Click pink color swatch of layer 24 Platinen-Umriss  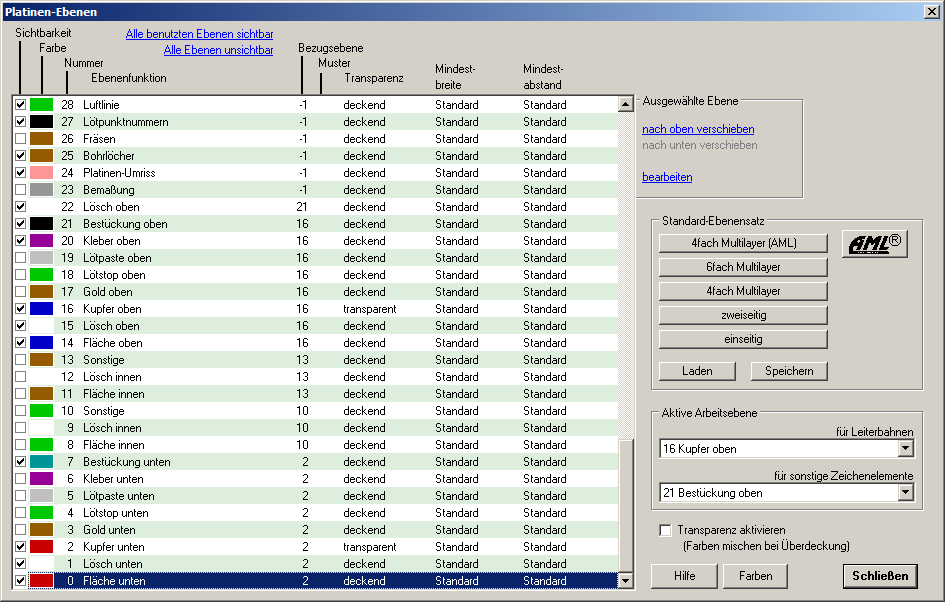[x=42, y=172]
